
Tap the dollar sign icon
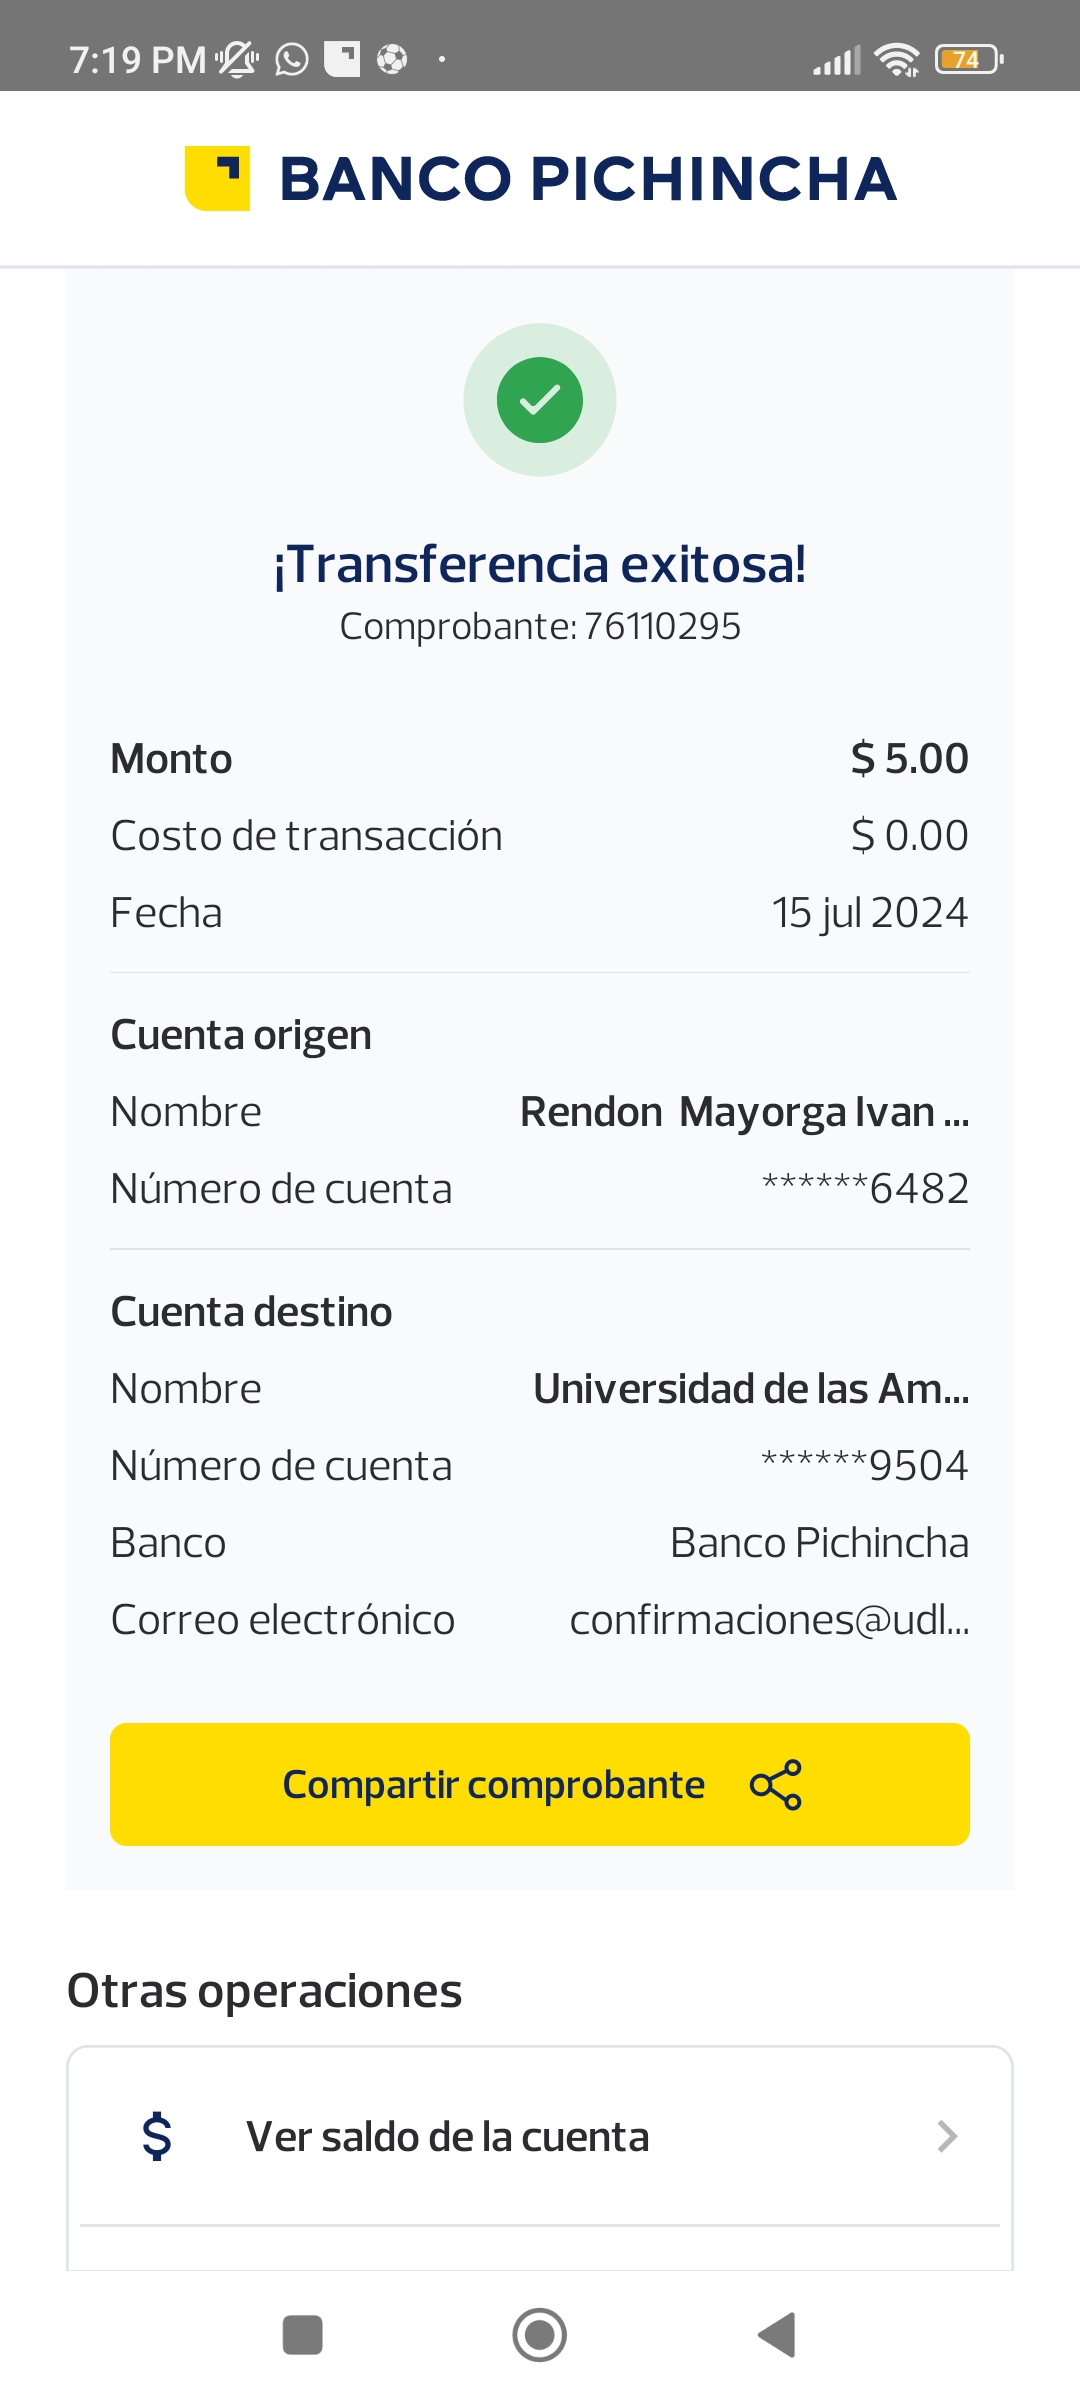pos(157,2136)
